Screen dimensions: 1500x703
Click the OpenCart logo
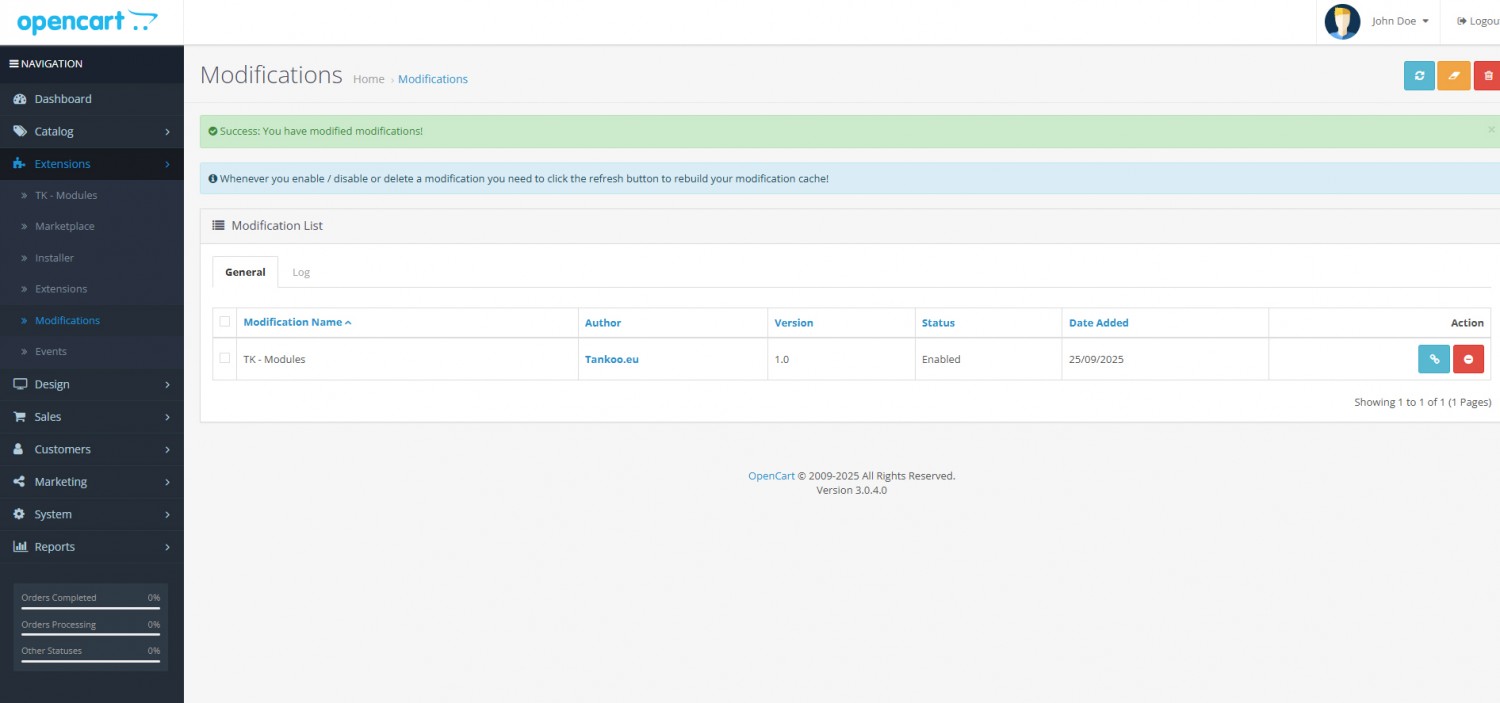87,21
